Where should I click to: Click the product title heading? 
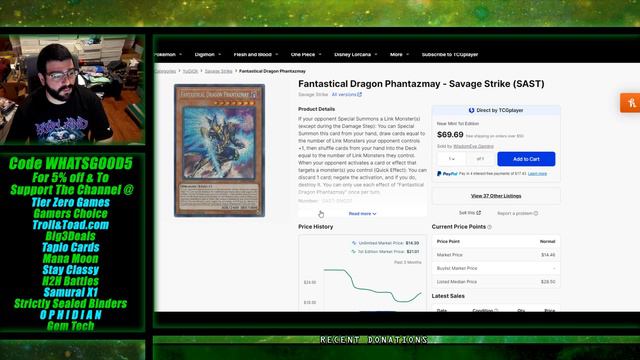pyautogui.click(x=421, y=84)
